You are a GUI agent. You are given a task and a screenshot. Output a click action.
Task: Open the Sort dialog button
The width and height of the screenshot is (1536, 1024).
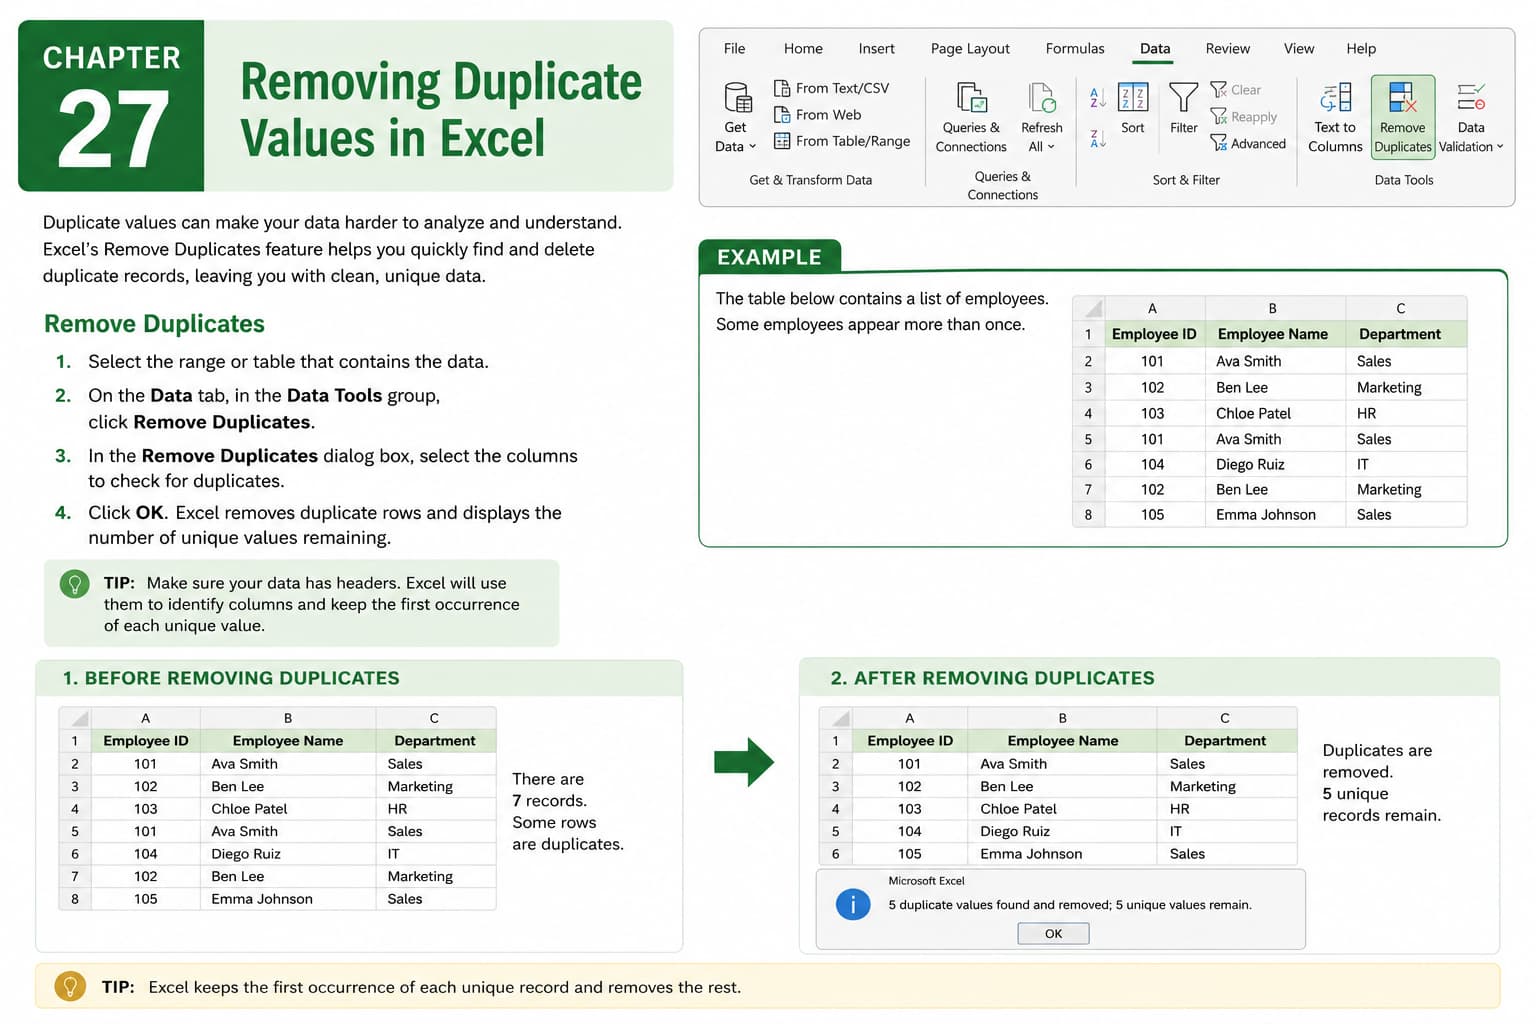tap(1132, 108)
